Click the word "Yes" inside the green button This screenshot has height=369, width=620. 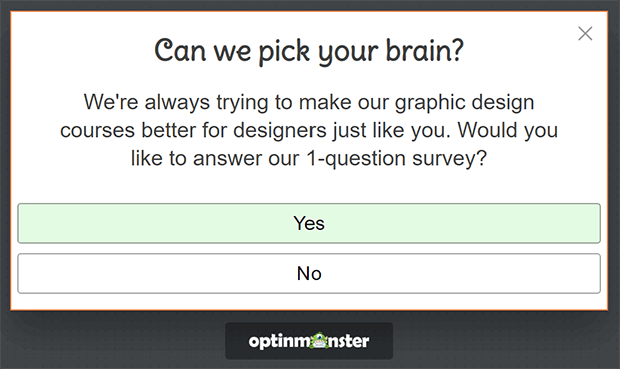click(x=309, y=223)
